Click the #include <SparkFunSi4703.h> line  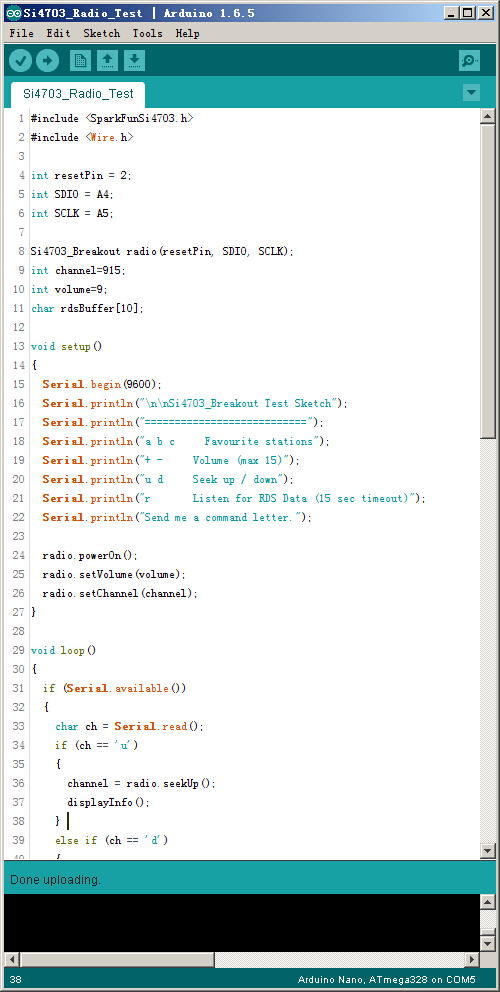click(x=111, y=118)
